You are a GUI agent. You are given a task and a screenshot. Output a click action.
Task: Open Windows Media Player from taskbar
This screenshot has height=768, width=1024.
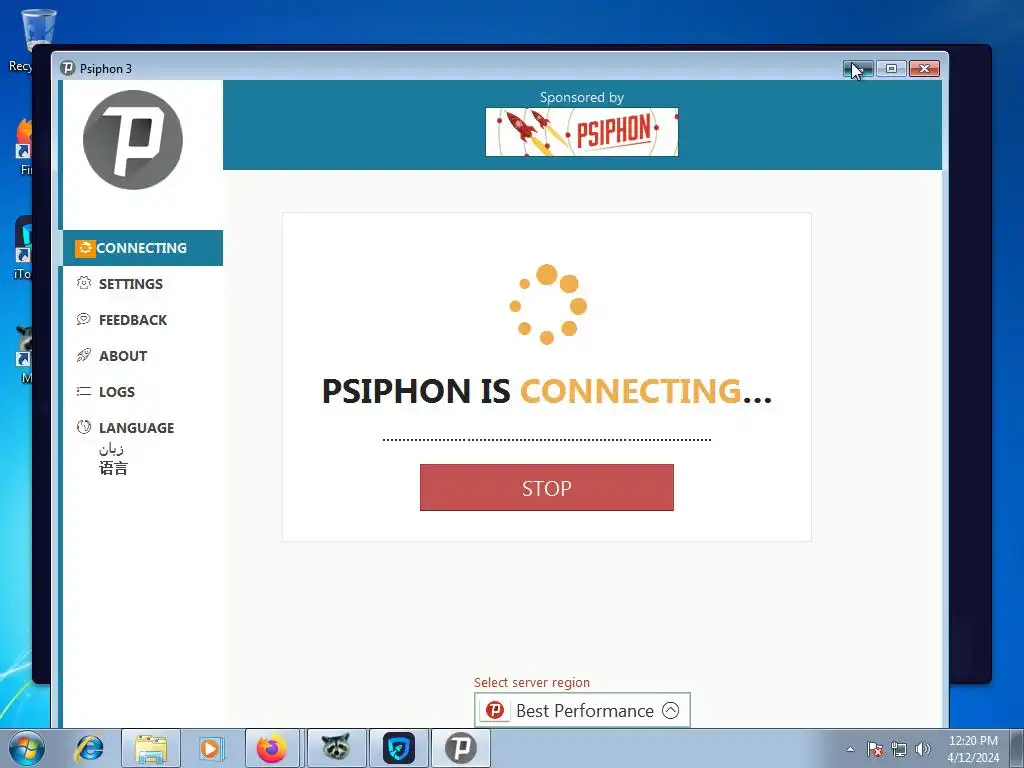(211, 748)
